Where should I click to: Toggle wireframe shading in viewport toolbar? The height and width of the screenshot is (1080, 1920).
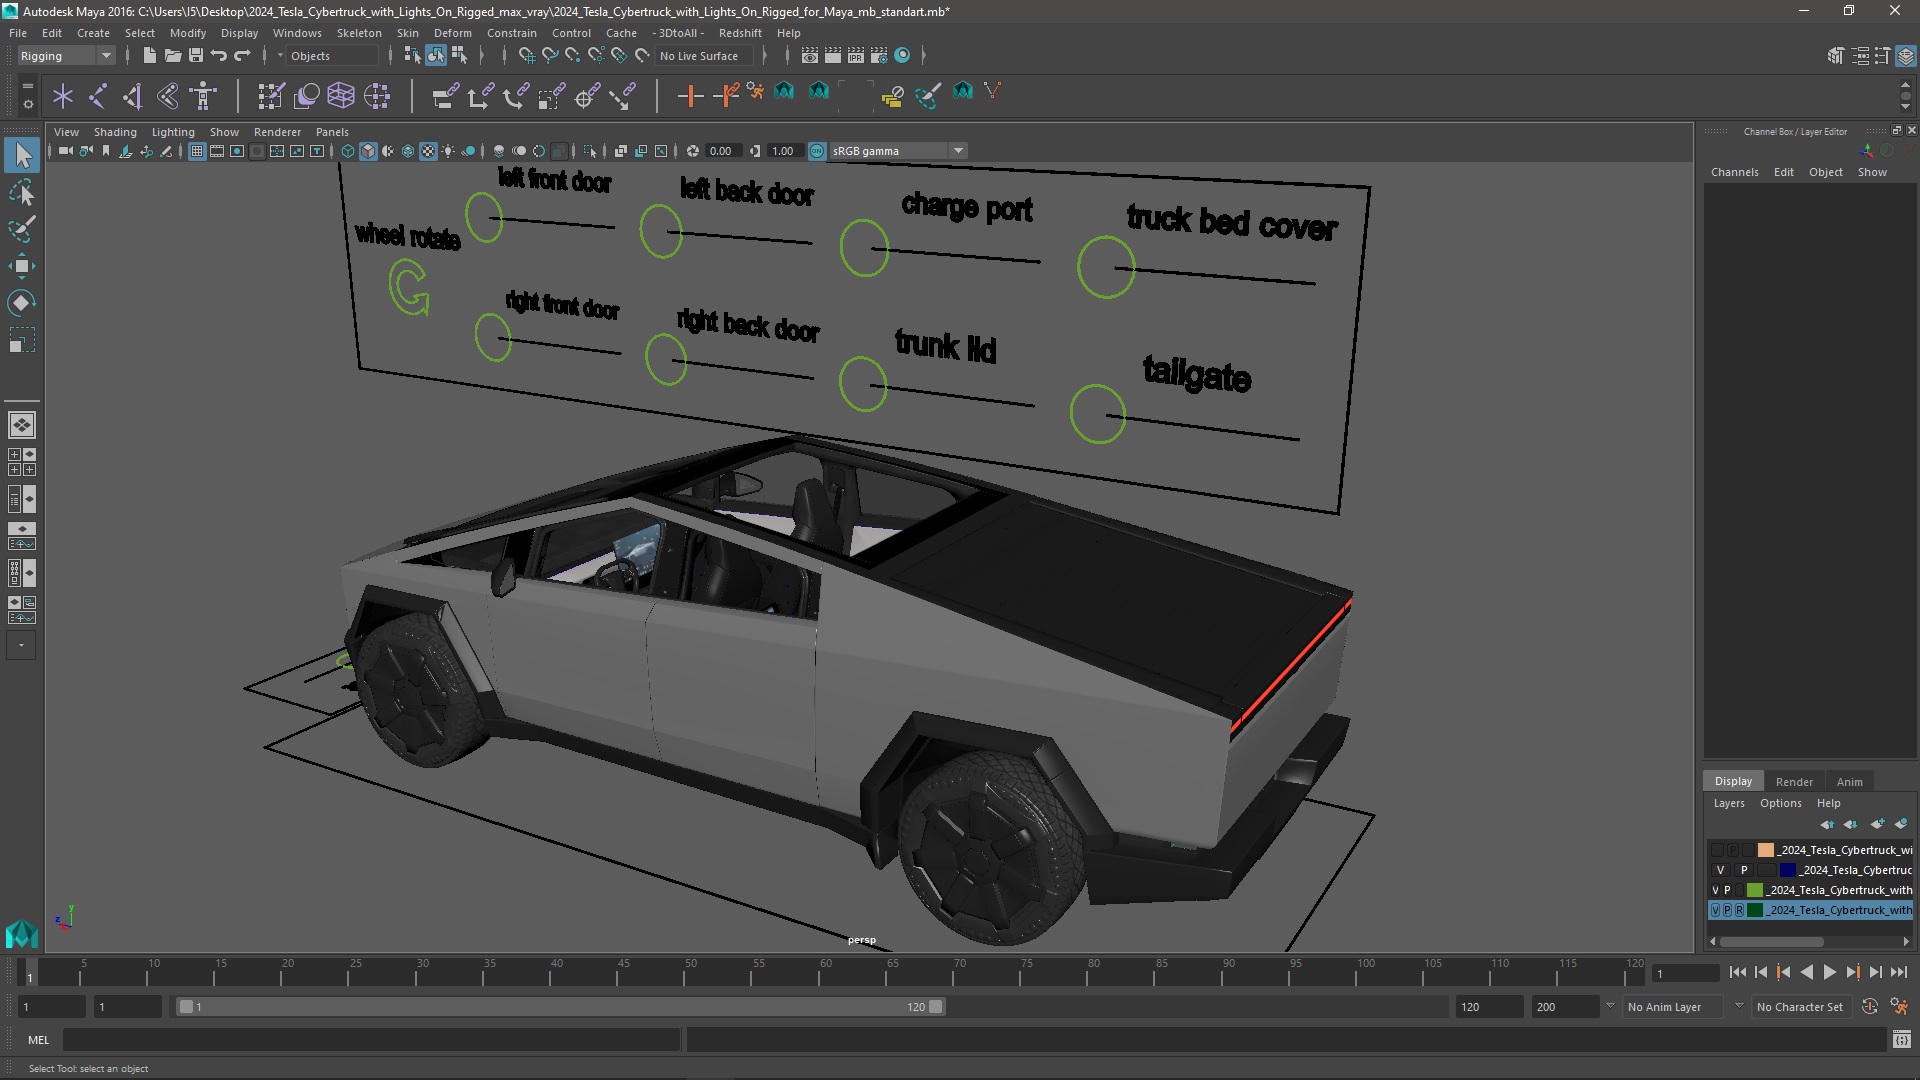[348, 151]
